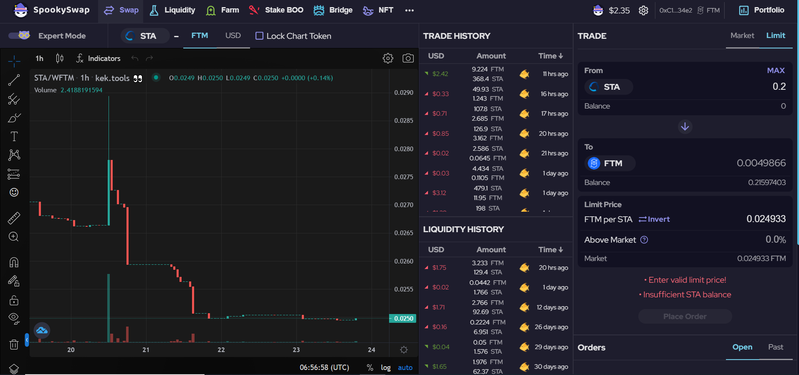Open the Indicators menu
The image size is (799, 375).
point(98,58)
